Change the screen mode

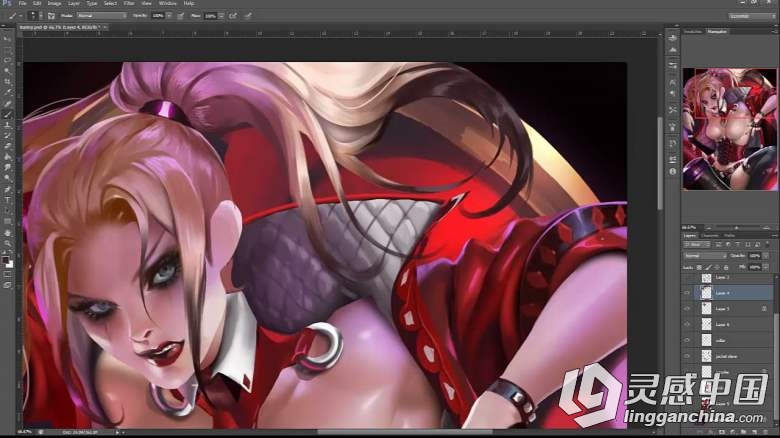point(7,285)
